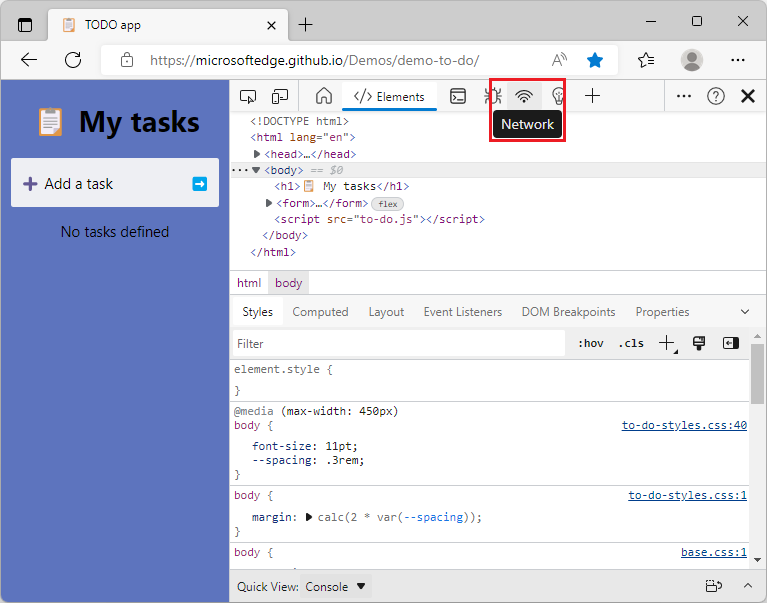Switch to the Elements tab
767x603 pixels.
click(389, 97)
